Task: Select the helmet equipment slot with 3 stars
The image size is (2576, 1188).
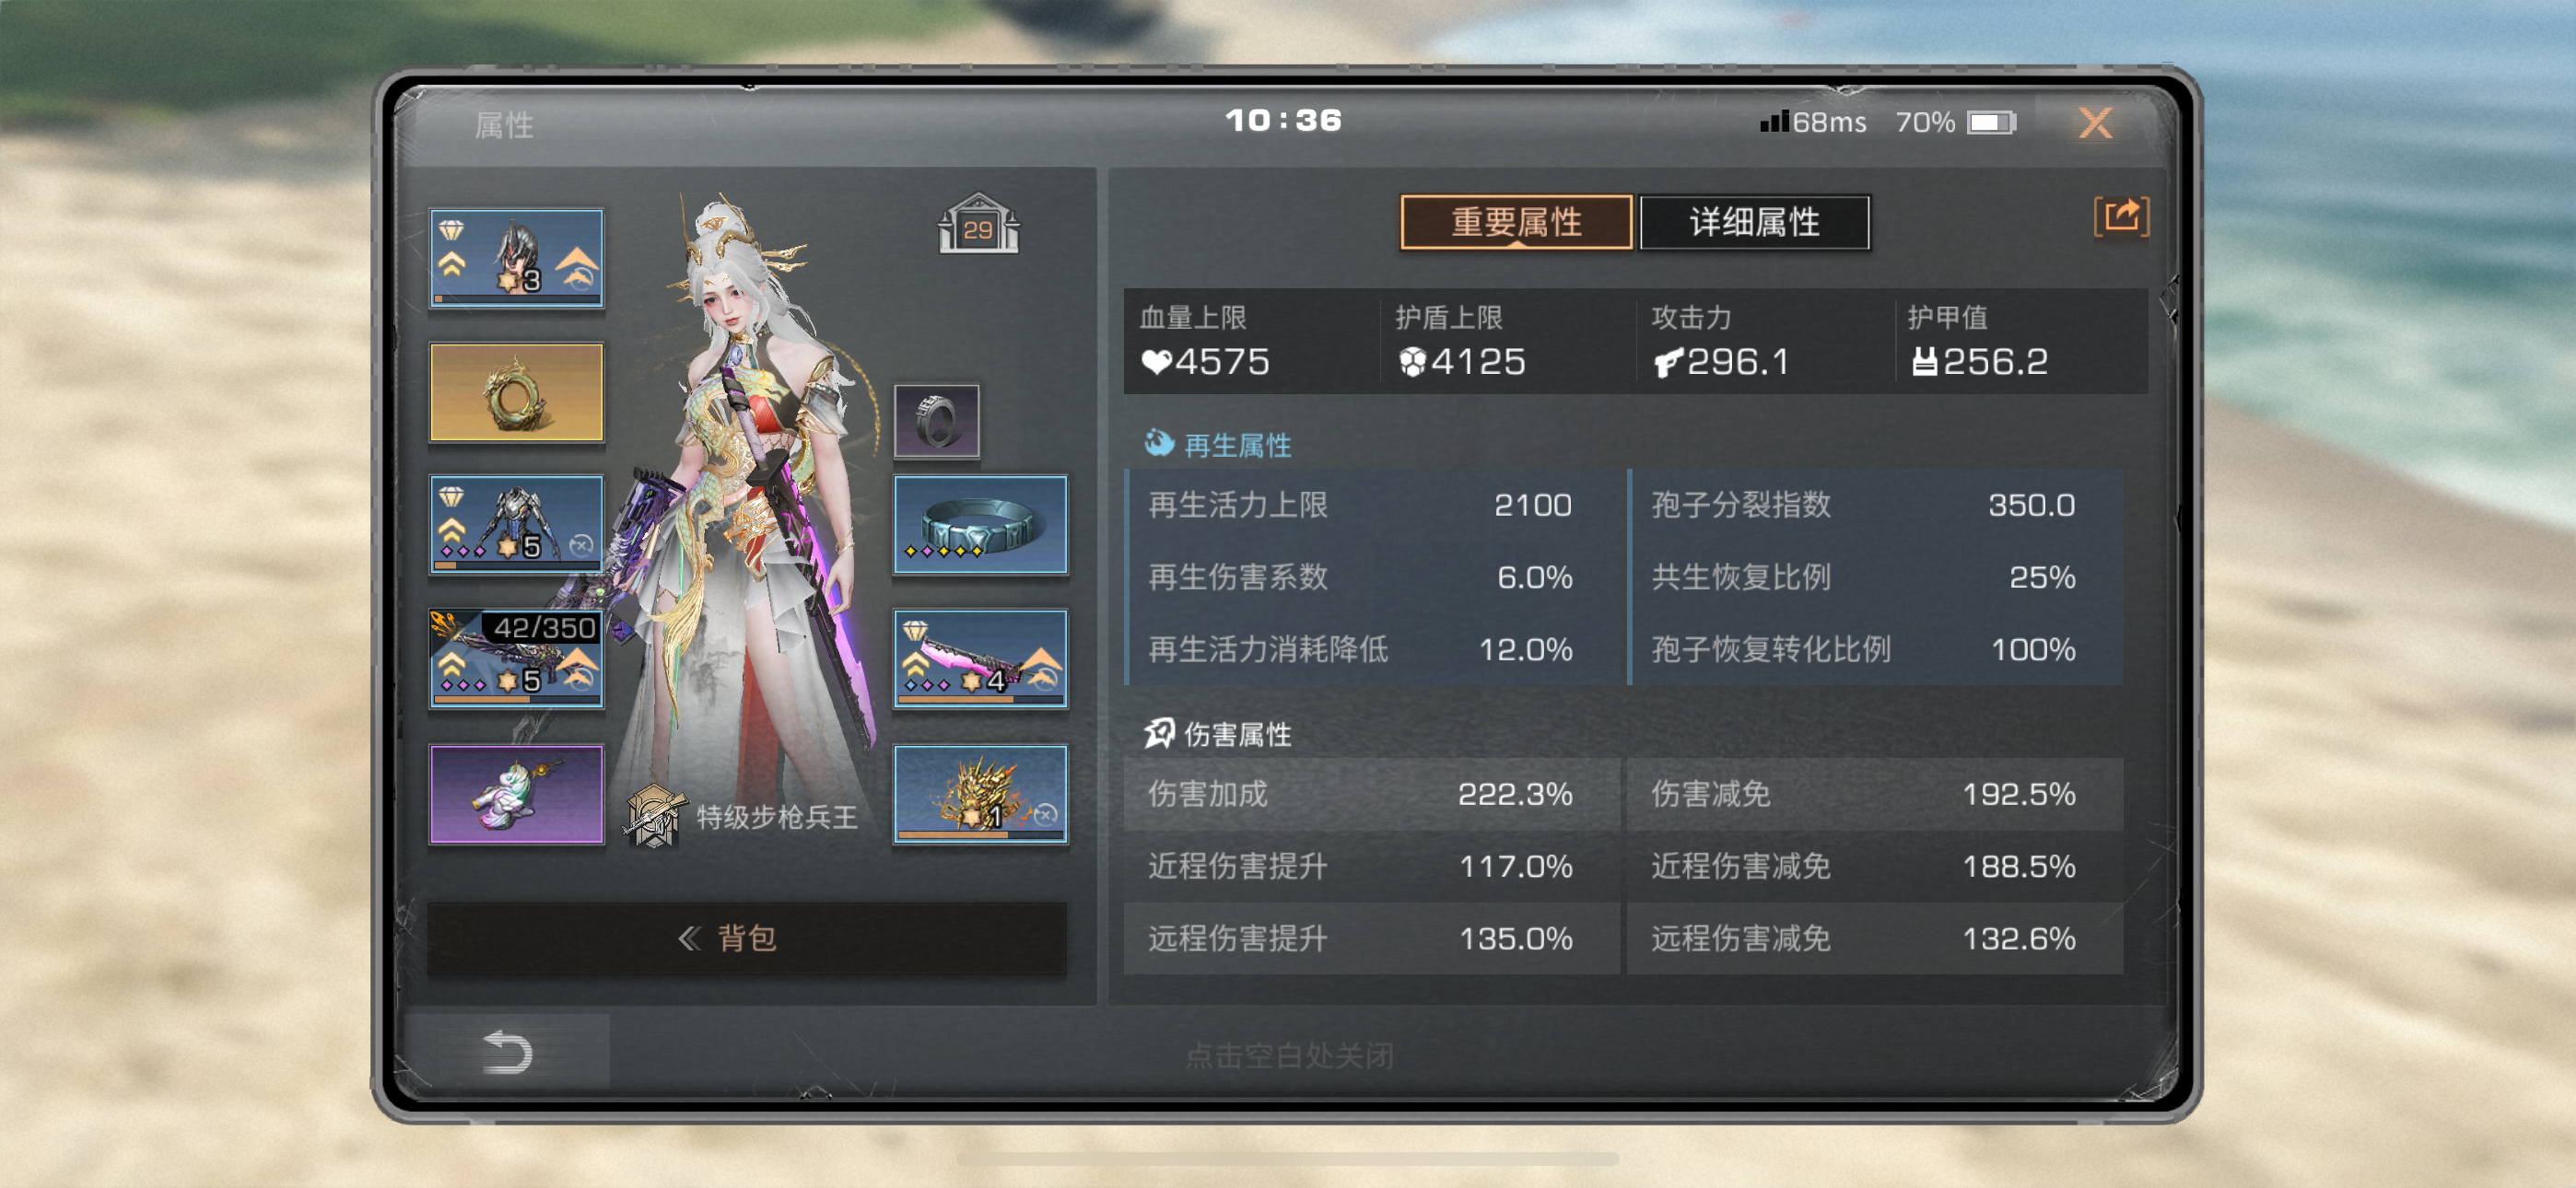Action: 517,258
